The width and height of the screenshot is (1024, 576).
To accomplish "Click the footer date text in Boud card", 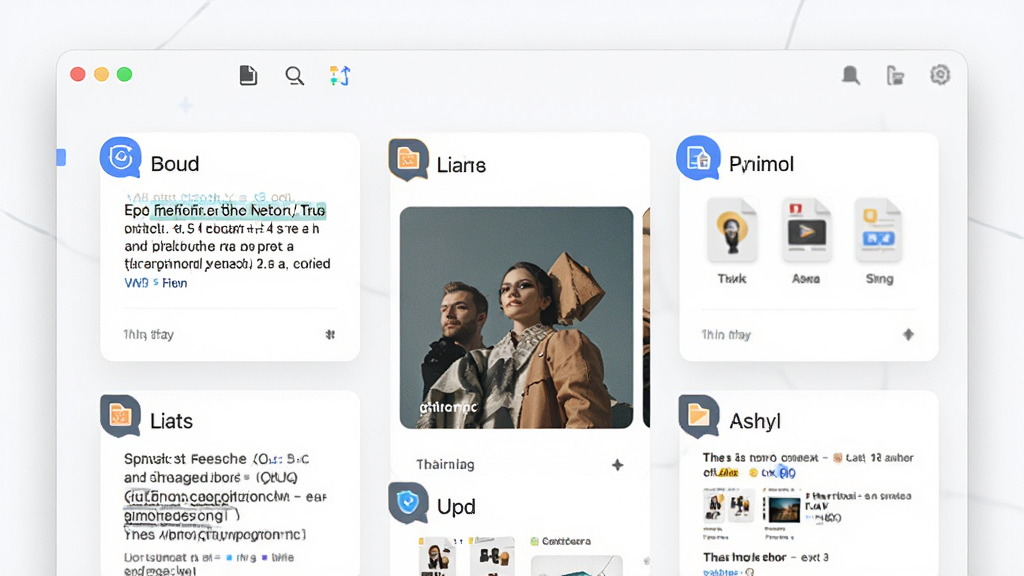I will click(149, 334).
